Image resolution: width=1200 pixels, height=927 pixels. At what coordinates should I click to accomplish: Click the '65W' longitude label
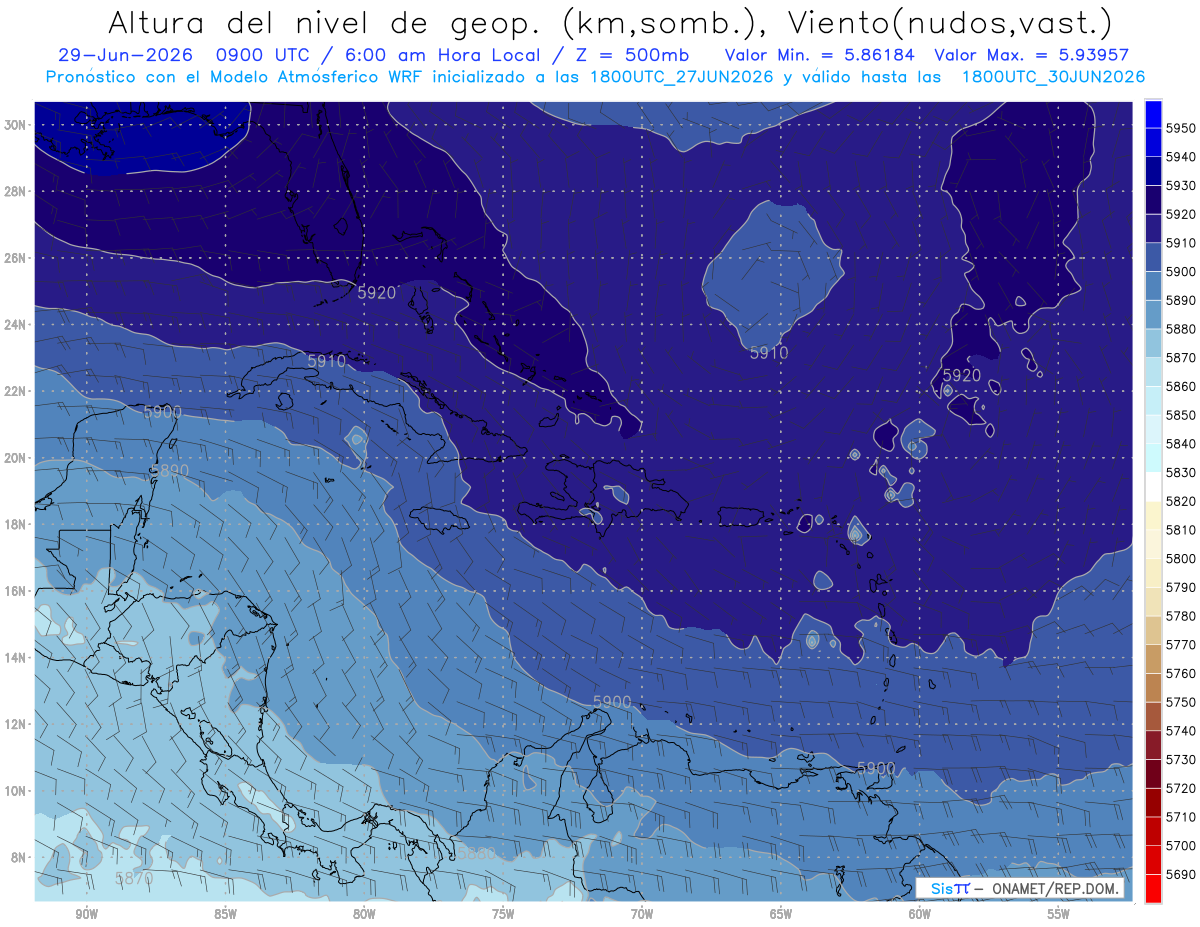point(781,913)
